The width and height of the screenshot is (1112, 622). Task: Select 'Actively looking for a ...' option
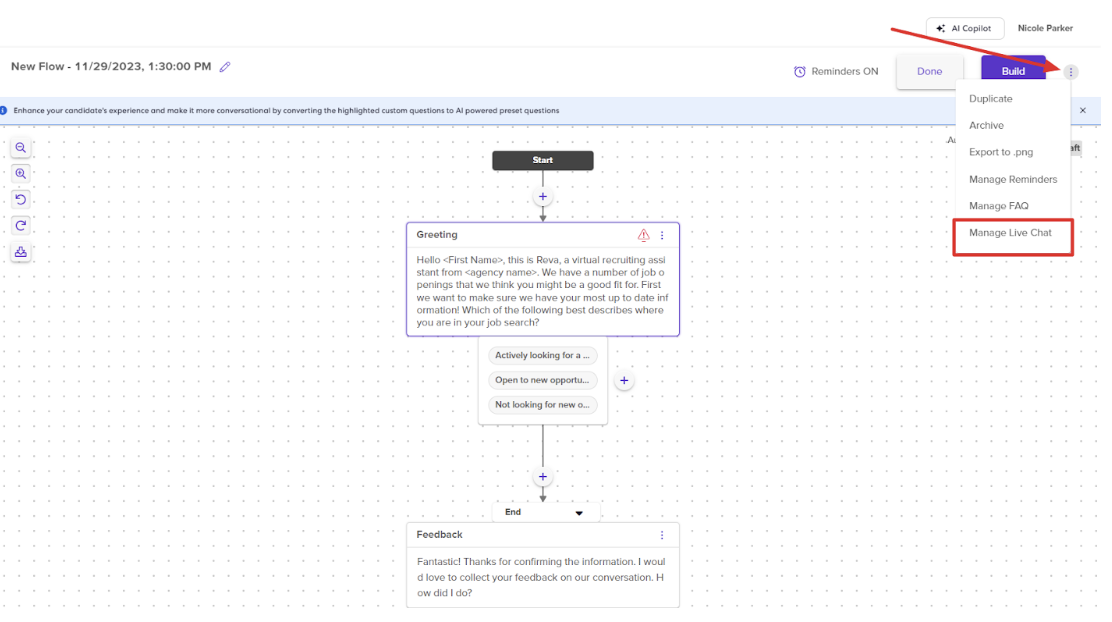pos(543,355)
